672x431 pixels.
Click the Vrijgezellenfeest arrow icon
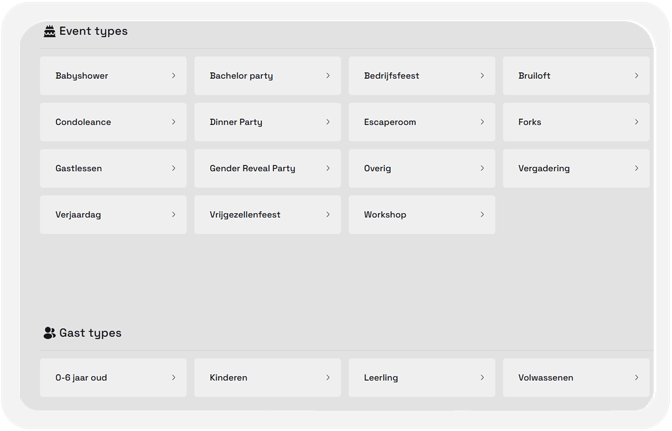[328, 215]
